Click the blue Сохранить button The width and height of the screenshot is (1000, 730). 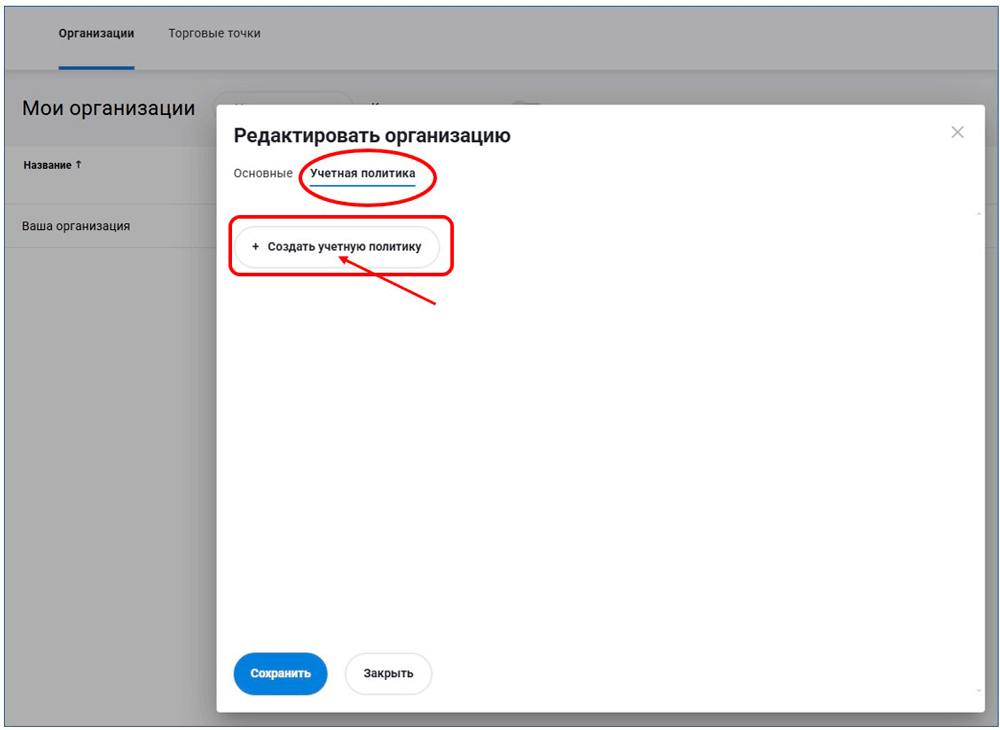click(x=280, y=673)
